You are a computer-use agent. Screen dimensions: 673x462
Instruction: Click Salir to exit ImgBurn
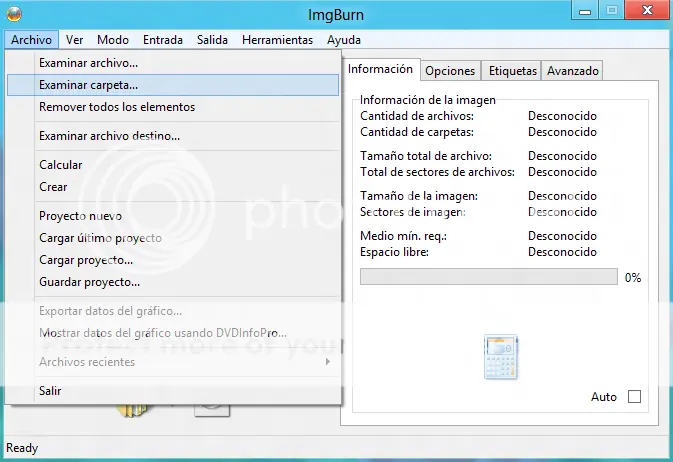173,391
